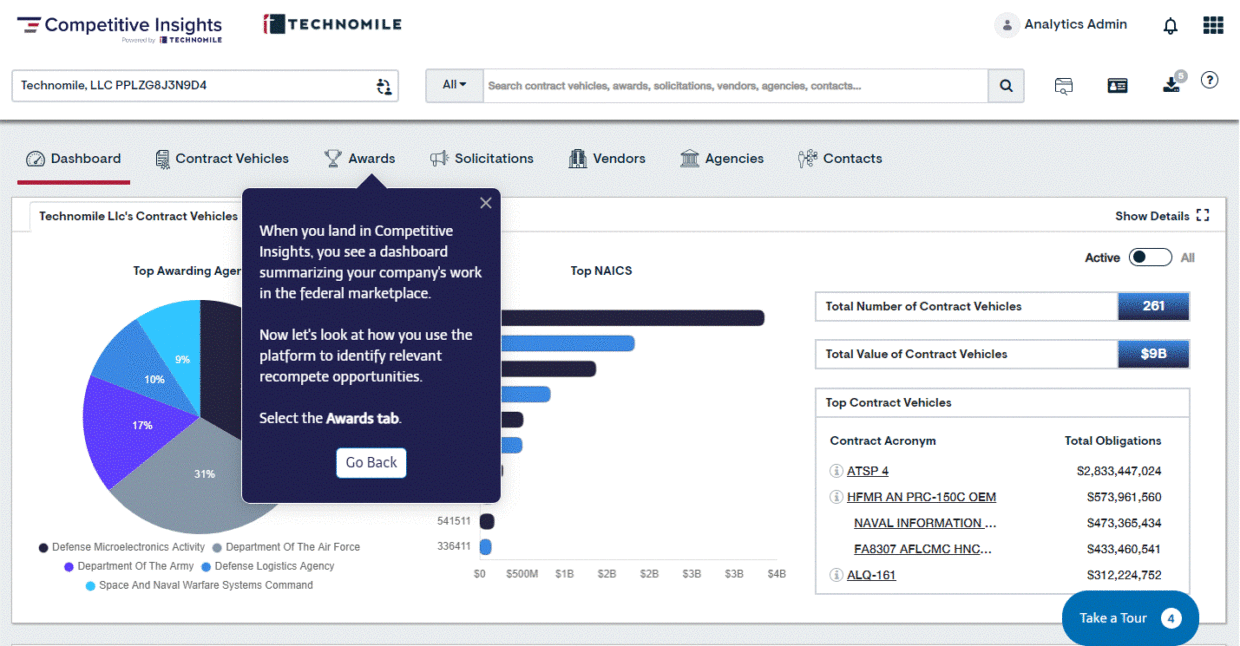
Task: Click the Space And Naval Warfare legend item
Action: click(x=199, y=586)
